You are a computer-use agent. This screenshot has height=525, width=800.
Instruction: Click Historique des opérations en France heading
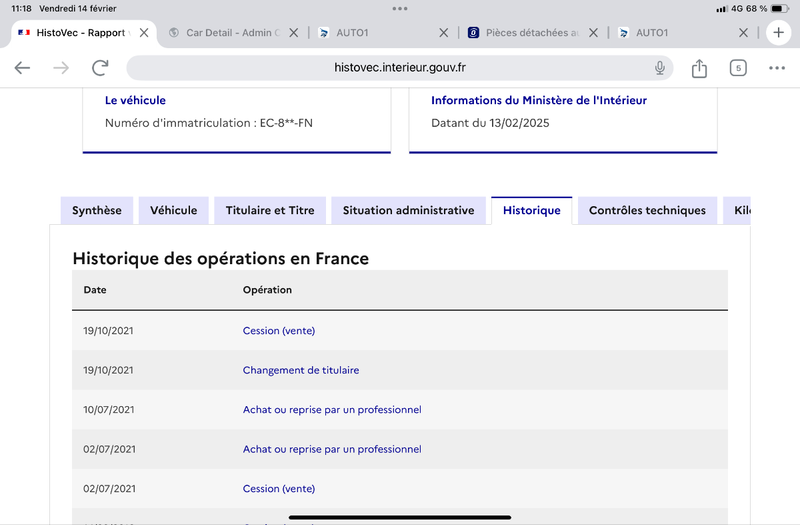click(x=220, y=259)
